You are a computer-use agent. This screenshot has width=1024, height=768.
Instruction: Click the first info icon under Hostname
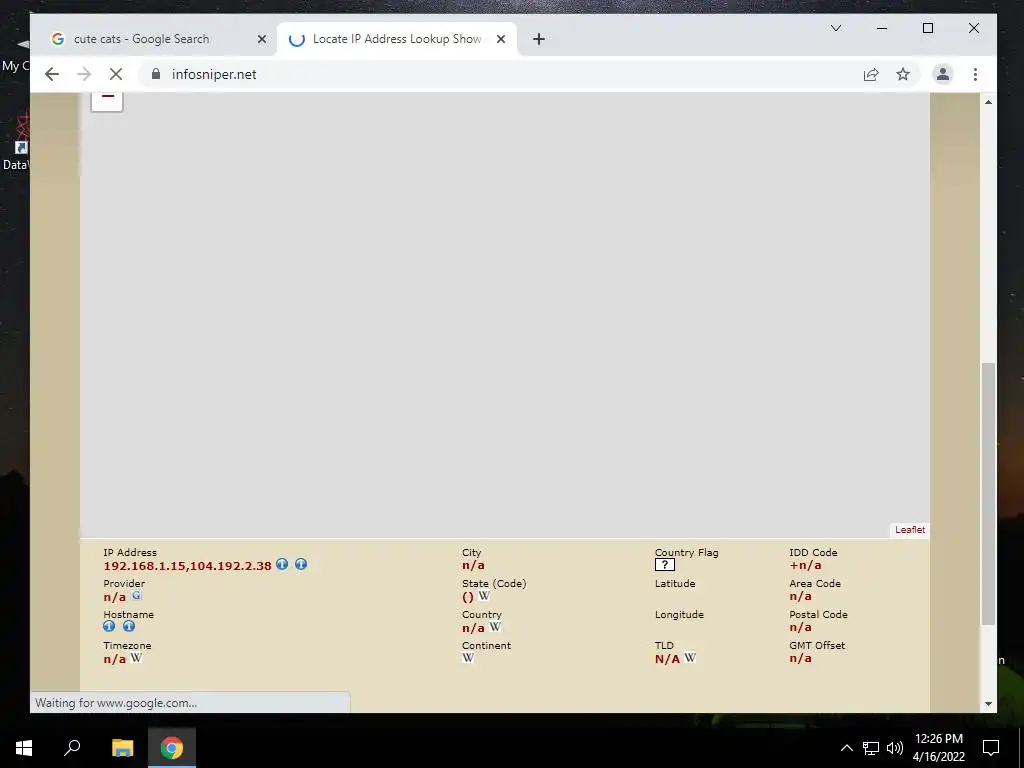coord(109,626)
